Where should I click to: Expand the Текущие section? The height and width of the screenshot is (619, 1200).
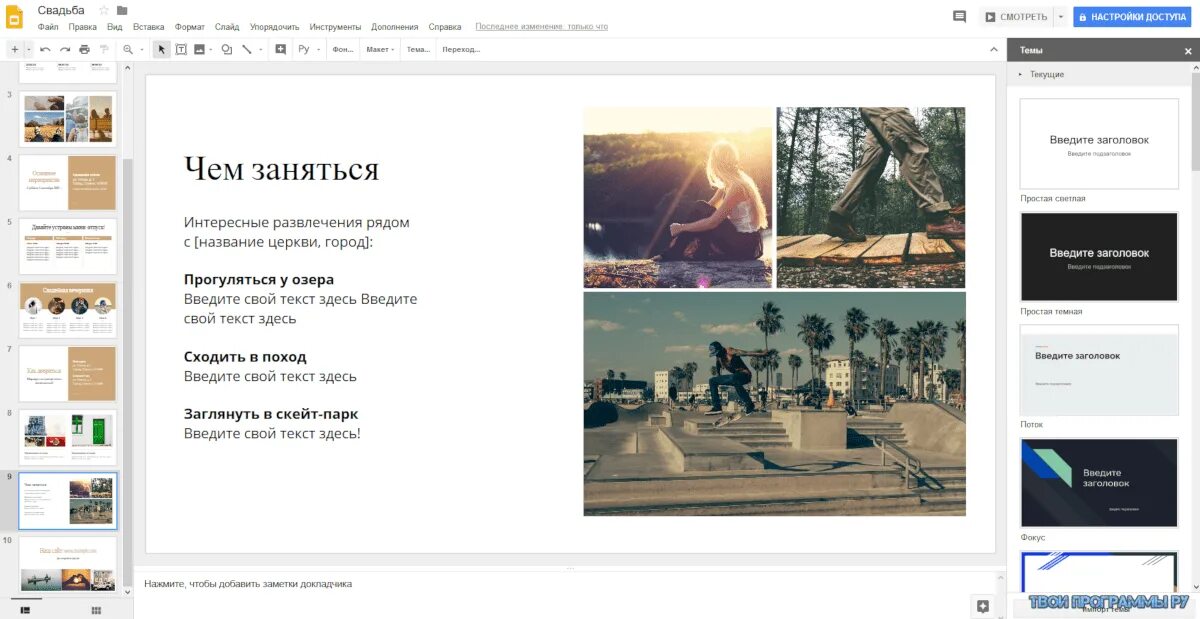tap(1043, 74)
